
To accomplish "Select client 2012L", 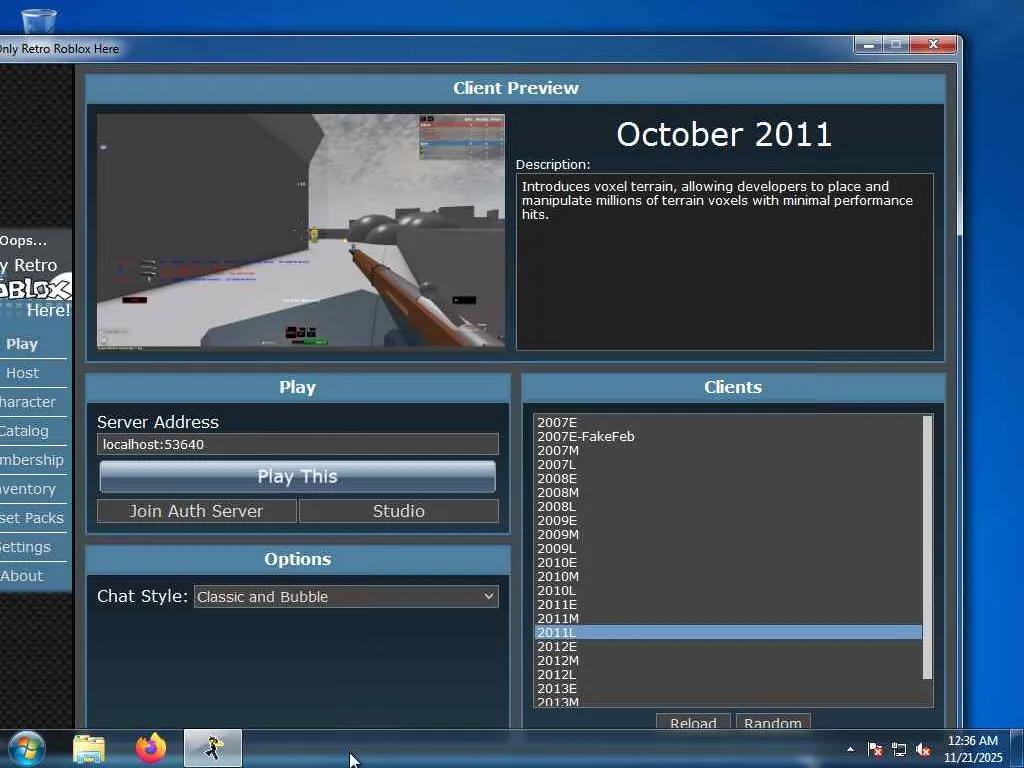I will [728, 675].
